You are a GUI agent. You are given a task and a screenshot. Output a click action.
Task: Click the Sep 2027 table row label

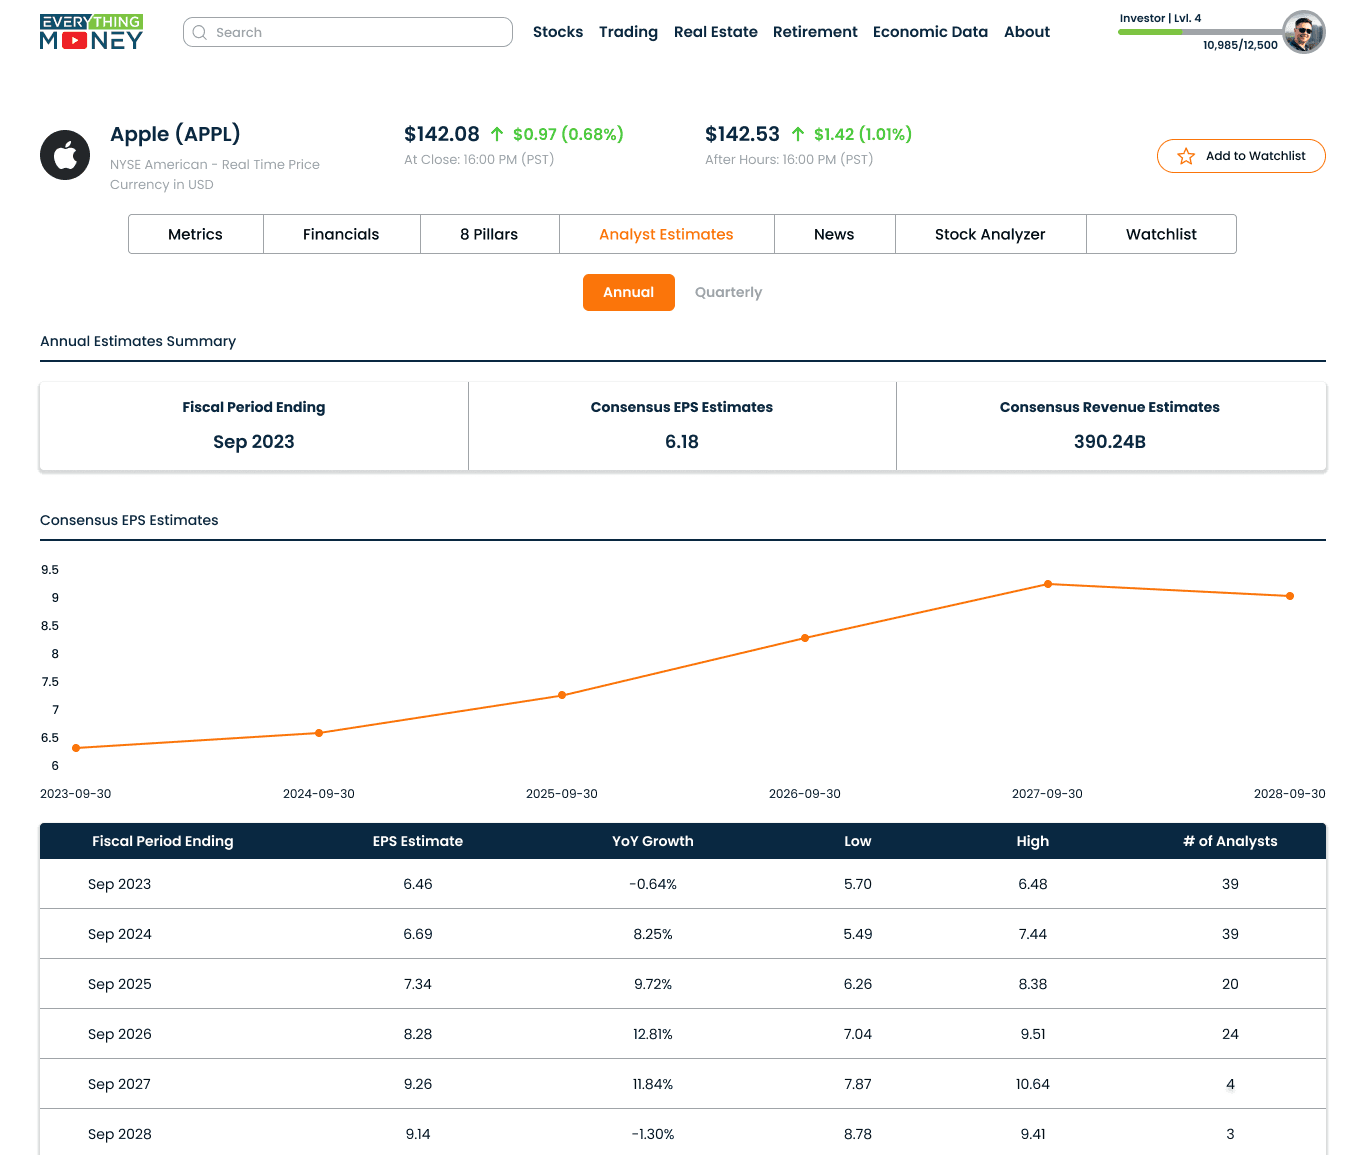[120, 1084]
